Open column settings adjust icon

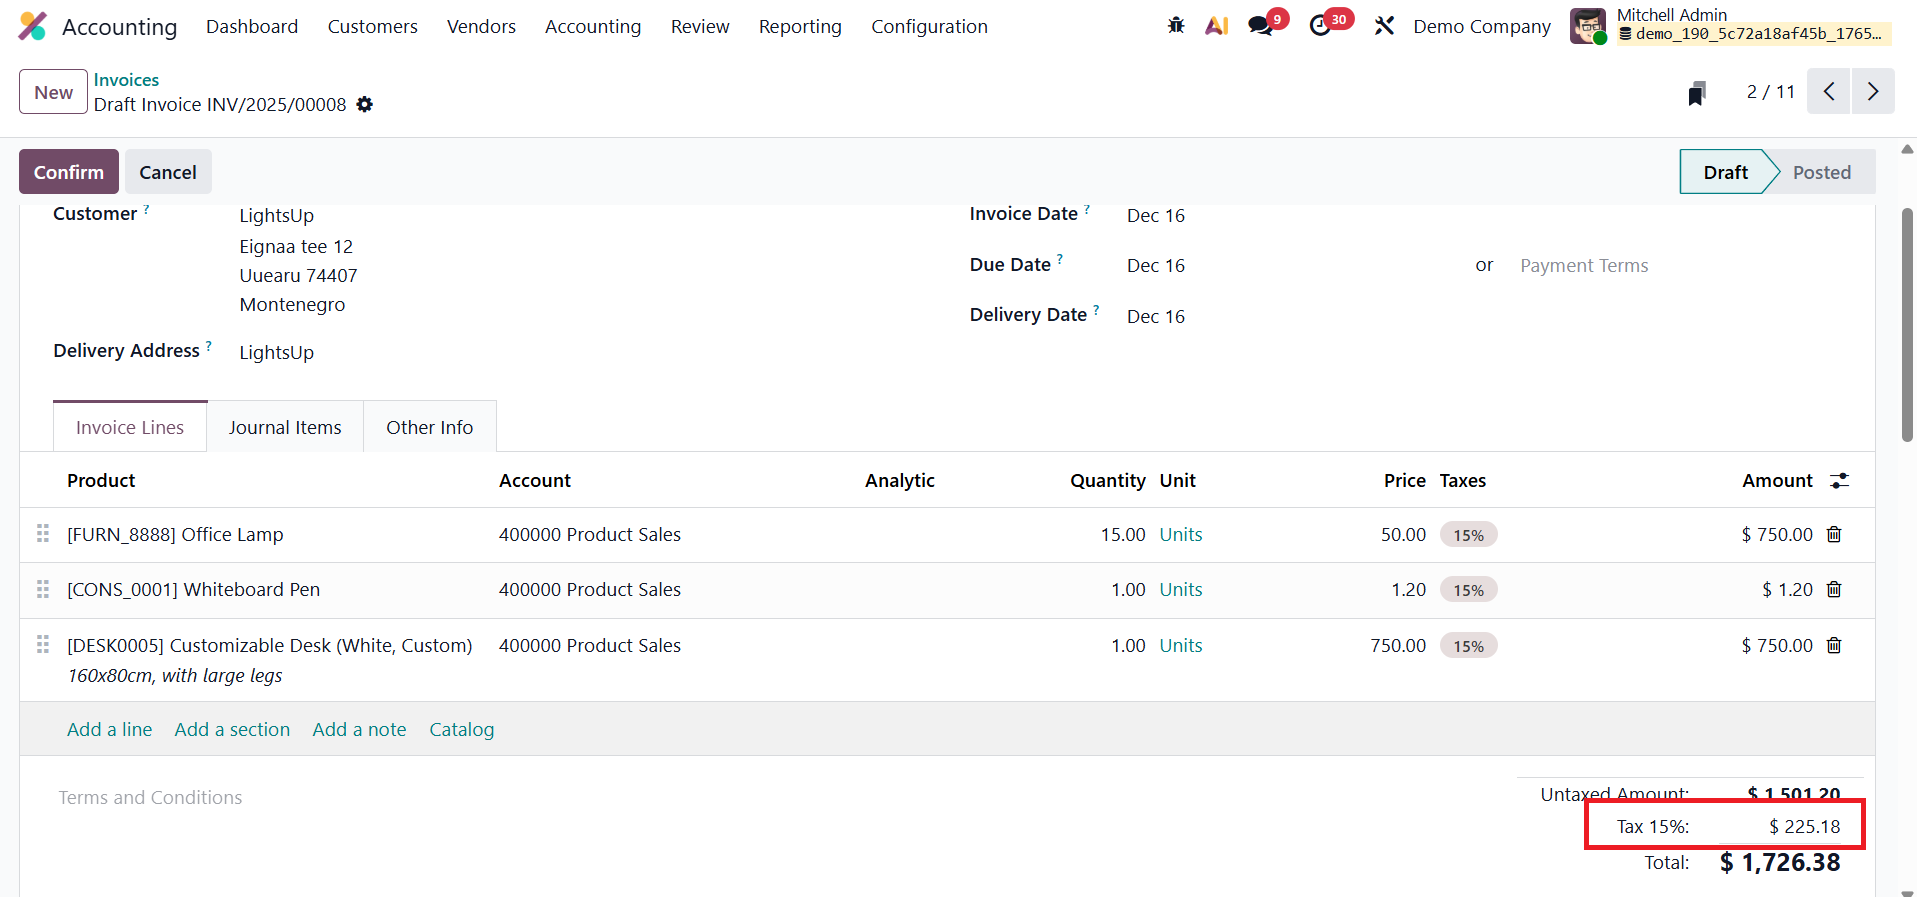[1839, 481]
